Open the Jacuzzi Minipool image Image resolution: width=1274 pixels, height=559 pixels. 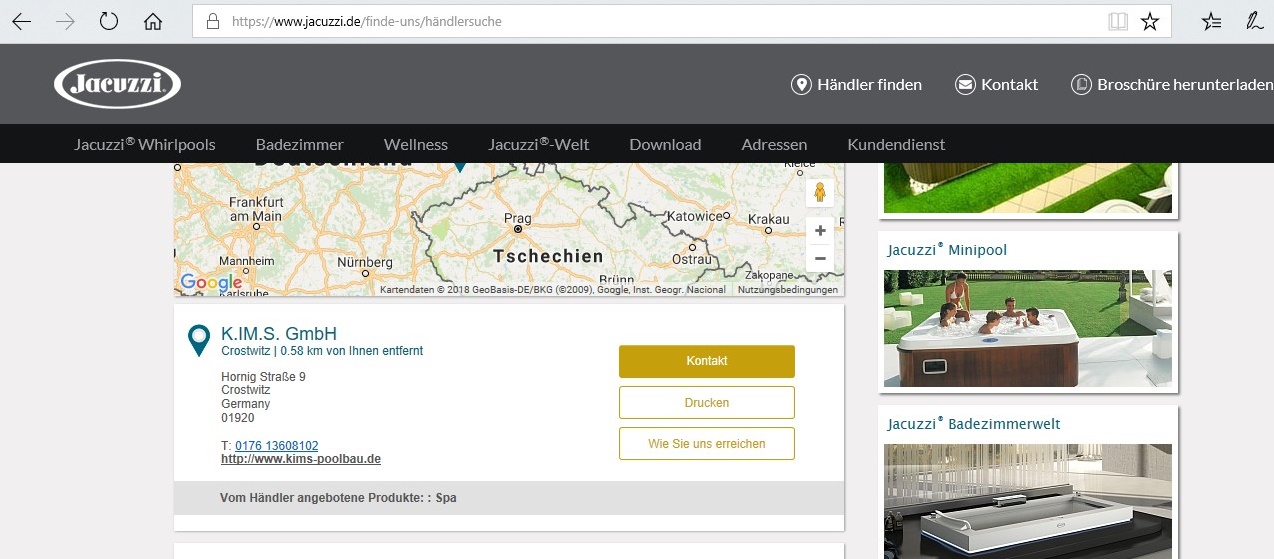coord(1028,328)
